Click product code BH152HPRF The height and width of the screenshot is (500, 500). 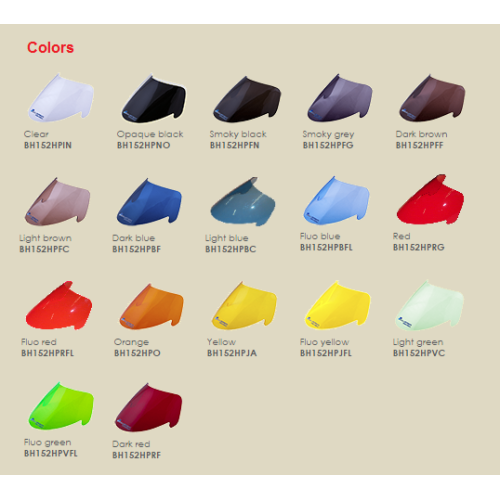(x=136, y=455)
